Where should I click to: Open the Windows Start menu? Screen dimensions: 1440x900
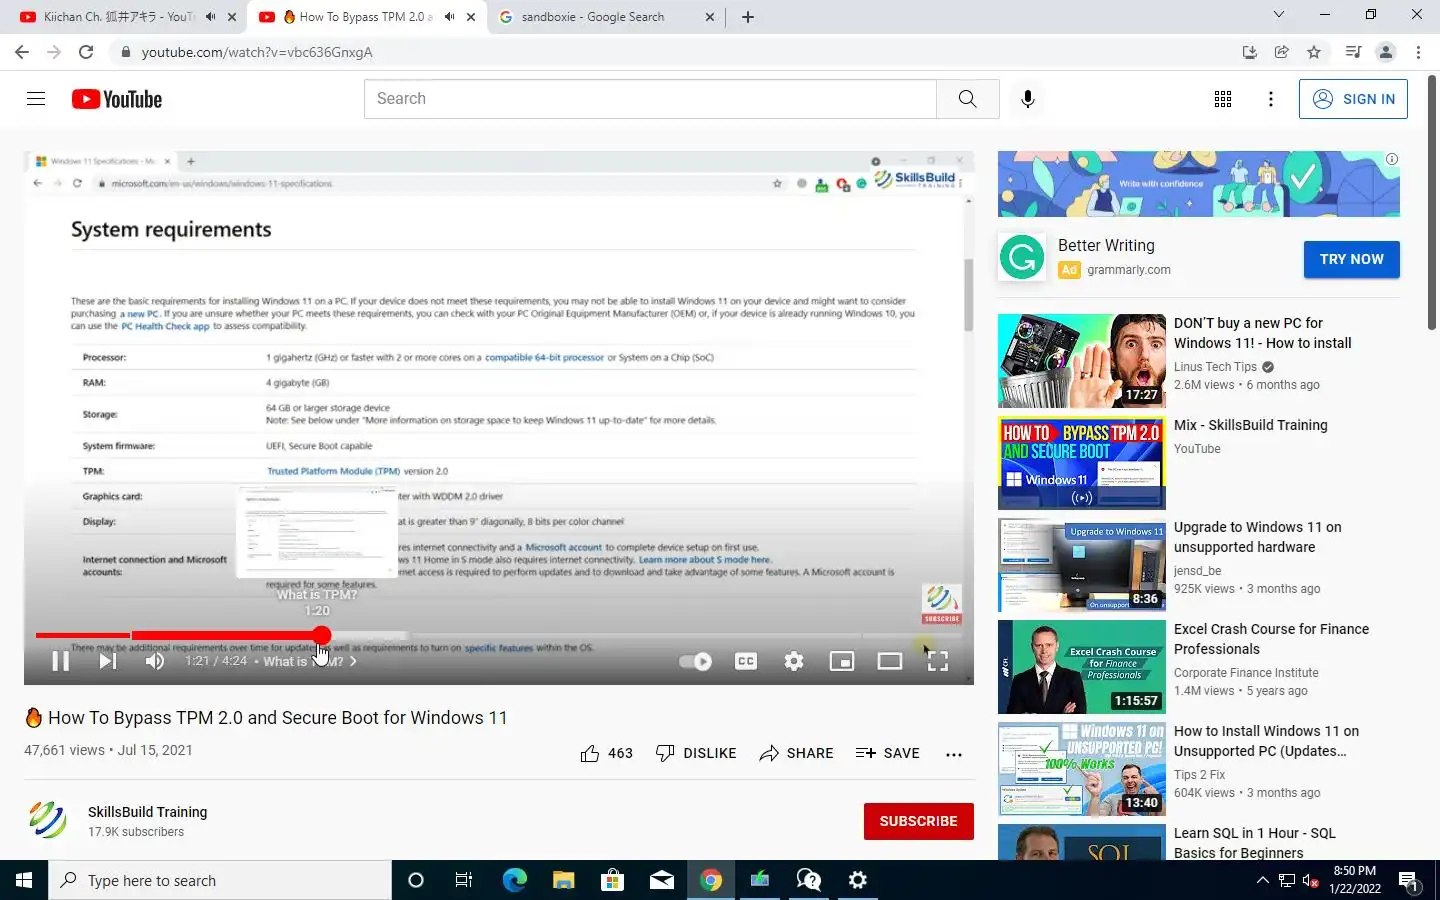tap(24, 880)
